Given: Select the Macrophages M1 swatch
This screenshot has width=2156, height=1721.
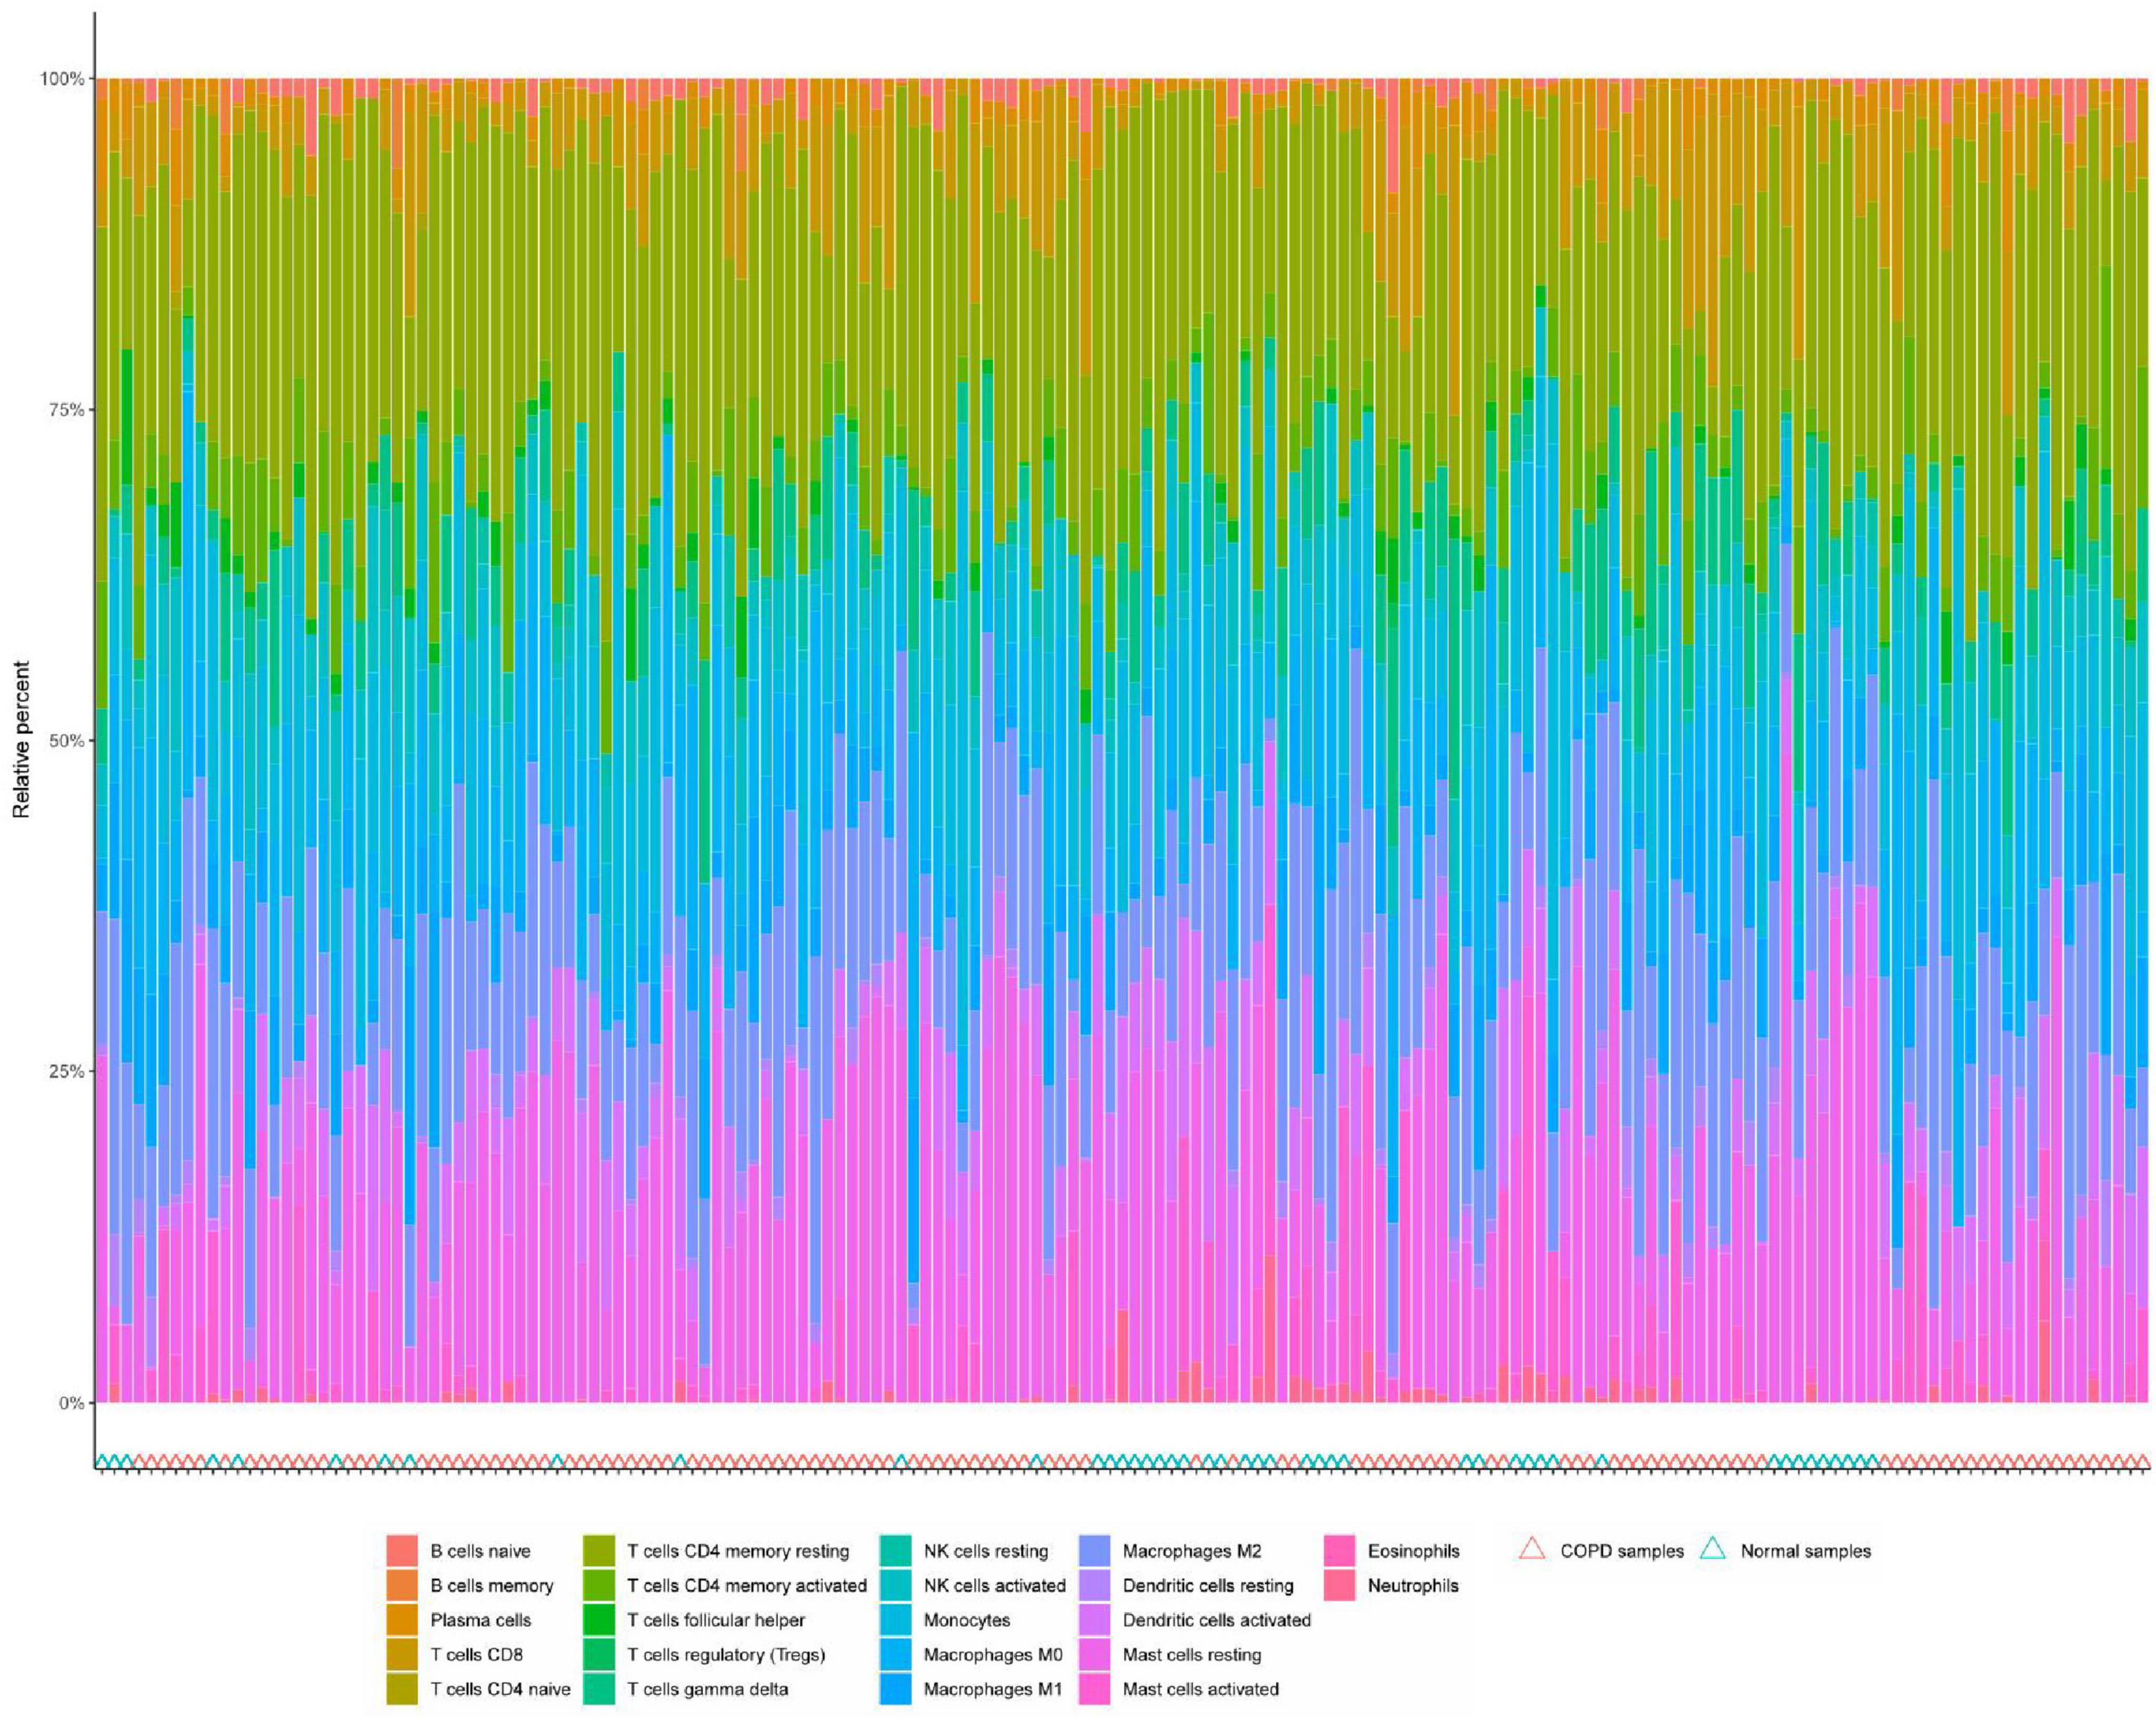Looking at the screenshot, I should (x=895, y=1688).
